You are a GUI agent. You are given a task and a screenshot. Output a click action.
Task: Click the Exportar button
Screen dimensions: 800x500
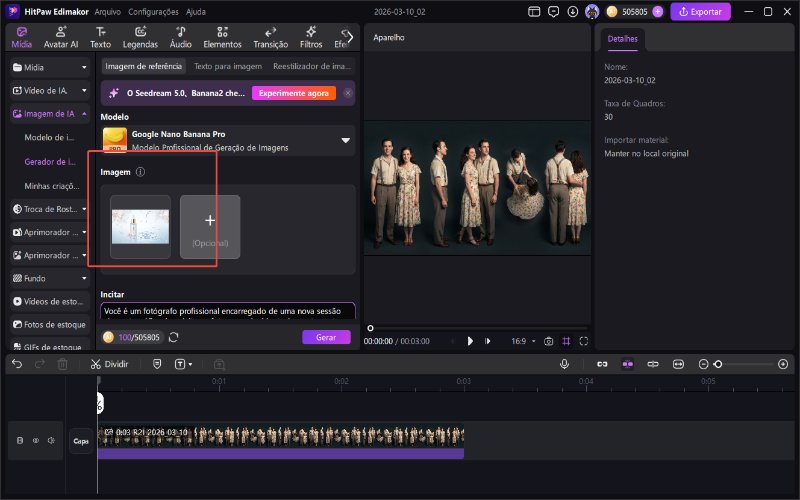[701, 12]
